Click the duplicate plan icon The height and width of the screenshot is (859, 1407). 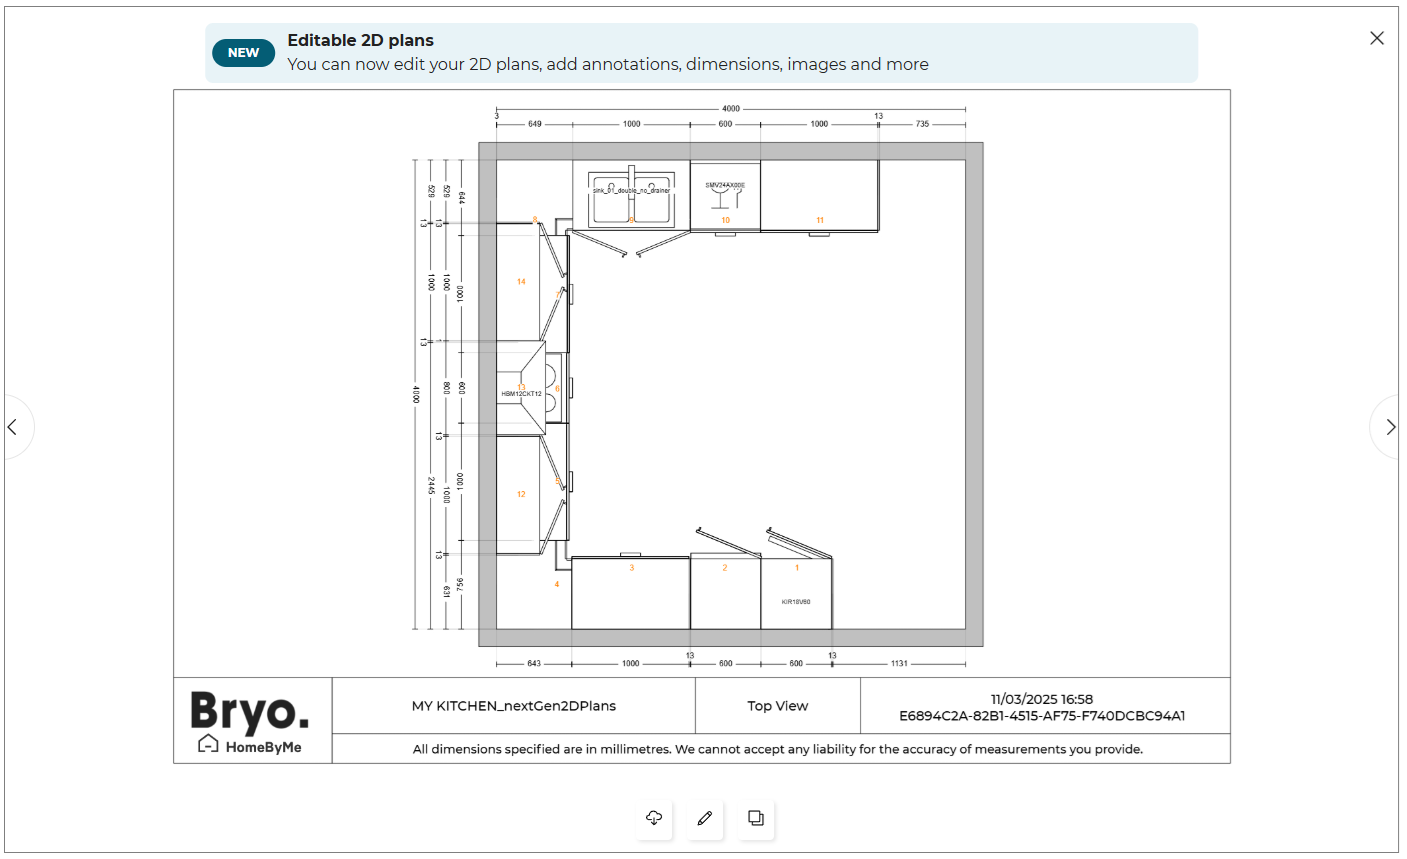coord(756,818)
